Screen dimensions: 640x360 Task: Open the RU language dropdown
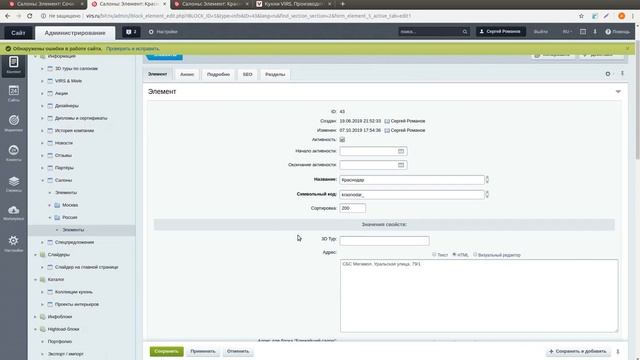pos(567,32)
